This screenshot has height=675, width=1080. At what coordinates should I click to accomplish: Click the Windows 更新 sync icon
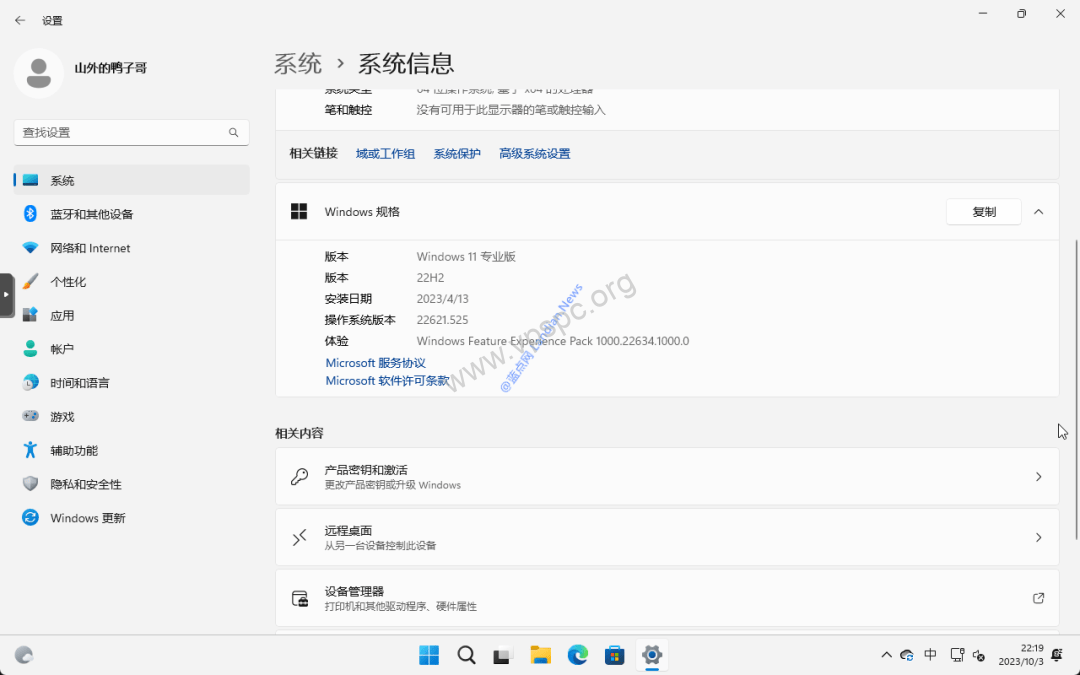click(x=30, y=517)
